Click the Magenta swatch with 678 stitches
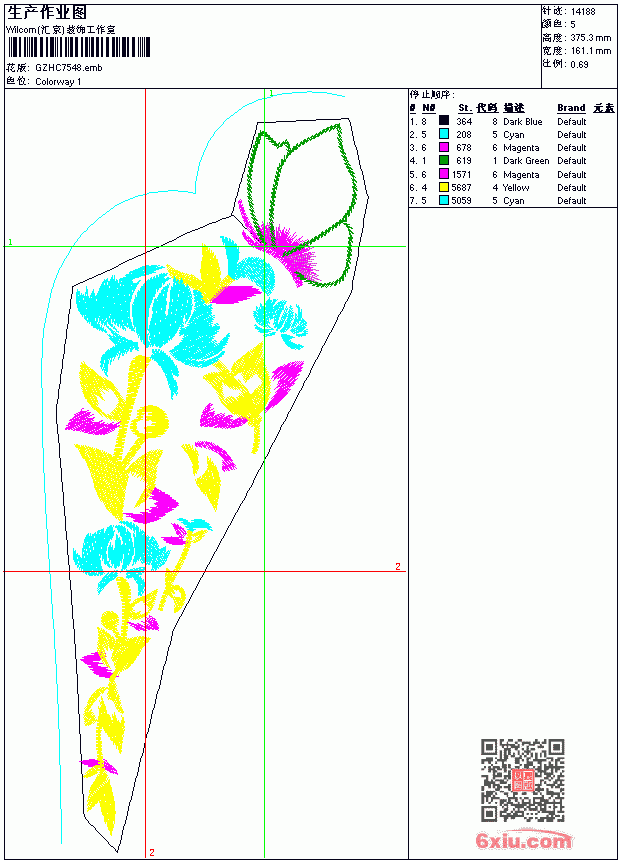 444,147
